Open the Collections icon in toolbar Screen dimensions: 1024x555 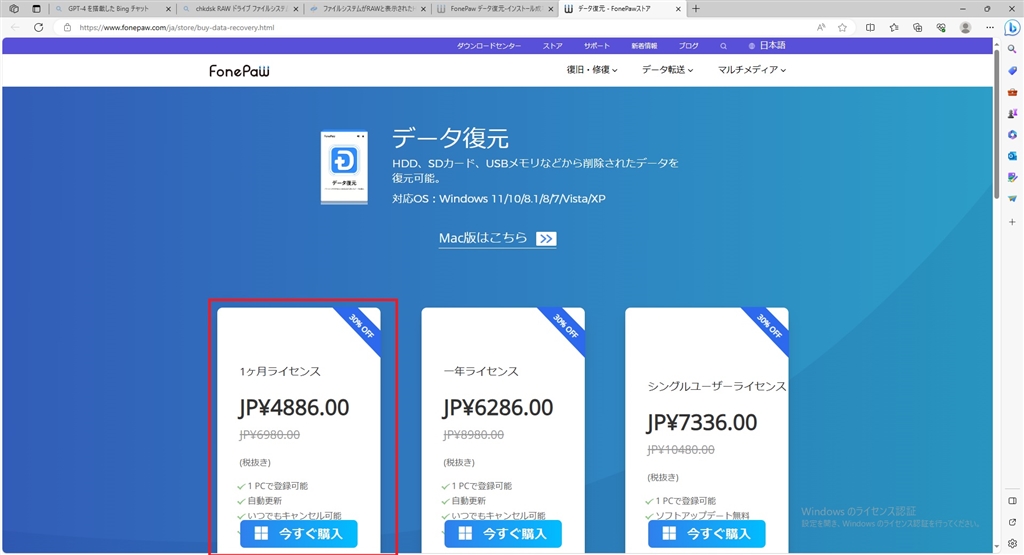(918, 27)
